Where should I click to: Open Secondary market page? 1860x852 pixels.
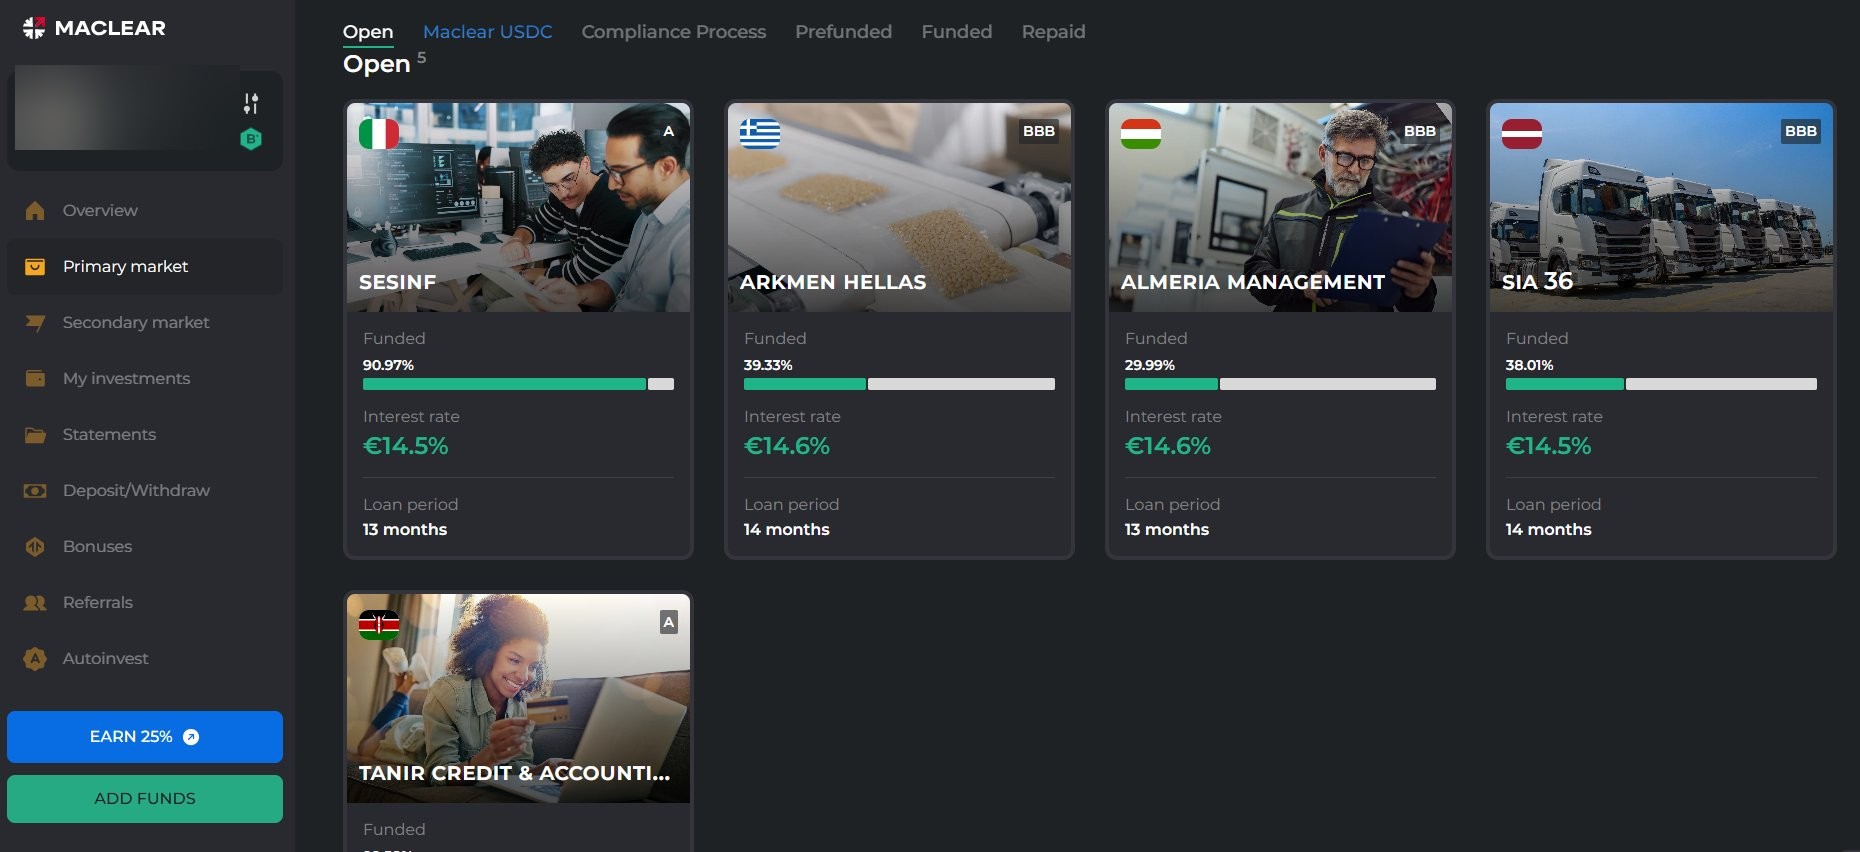145,322
